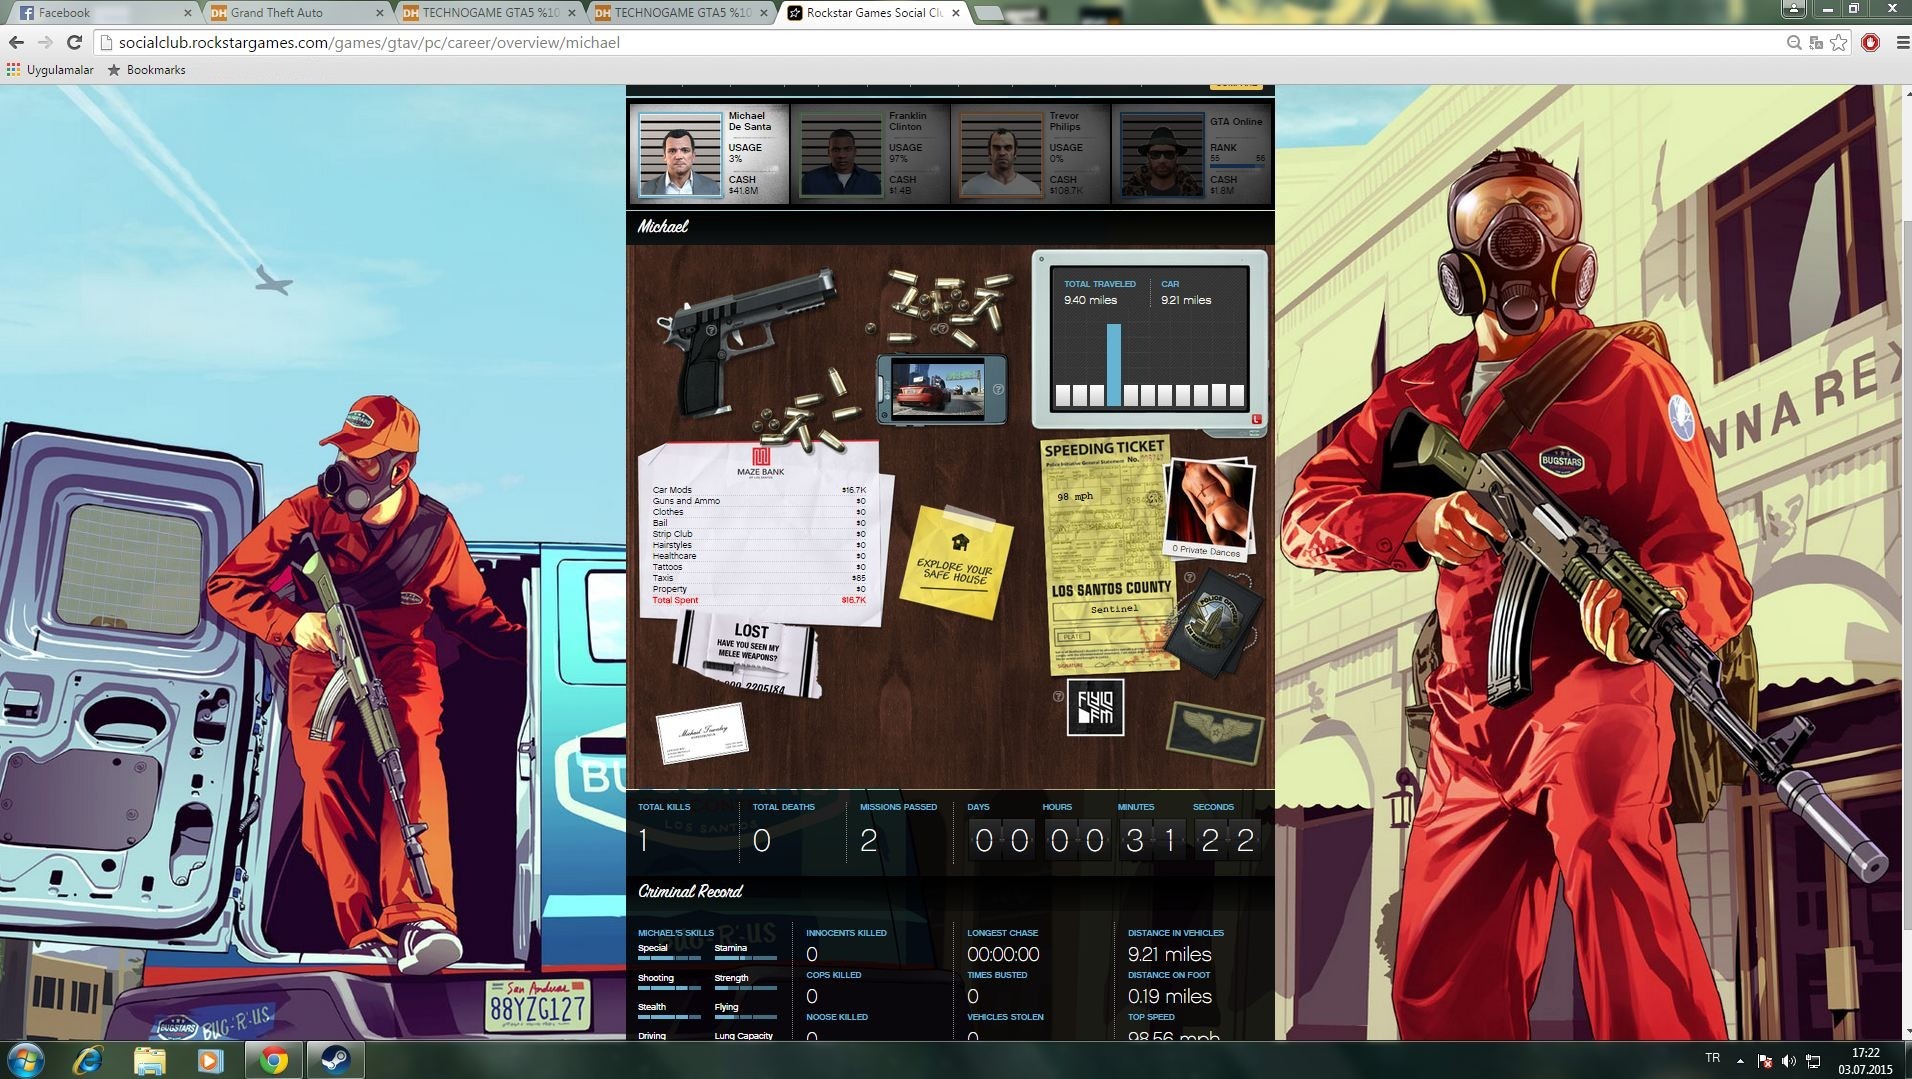
Task: Open the Action Center flag icon
Action: (x=1765, y=1061)
